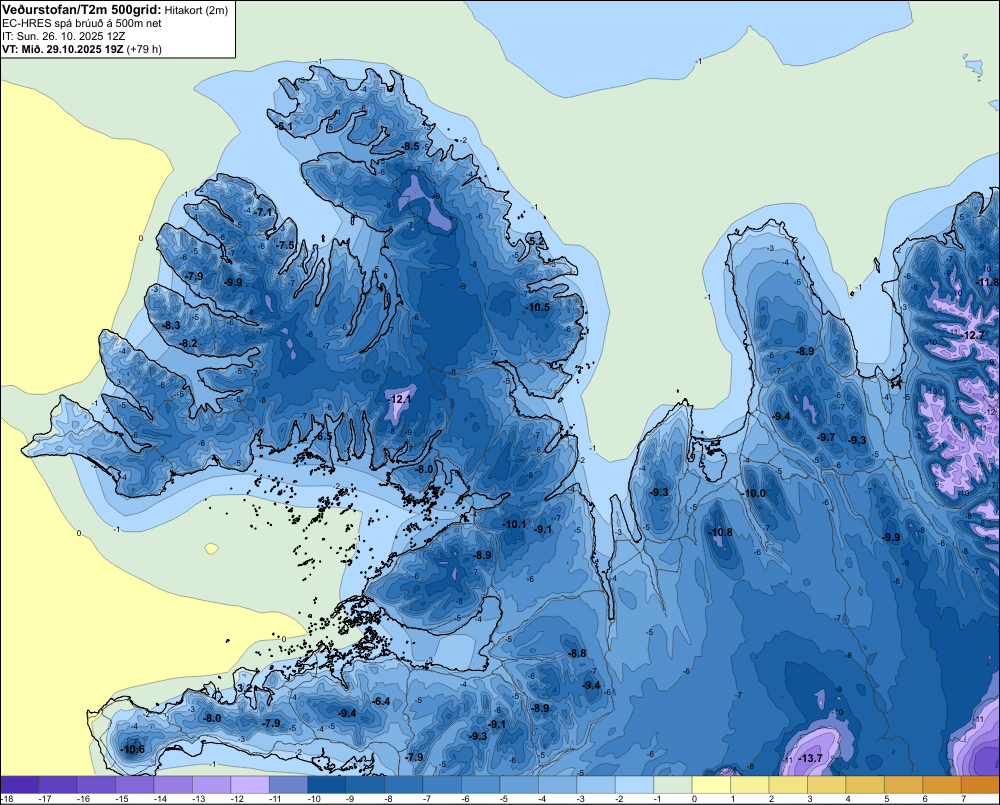Click the 'VT: Mið. 29.10.2025 19Z' valid time line
Screen dimensions: 1000x805
[62, 49]
